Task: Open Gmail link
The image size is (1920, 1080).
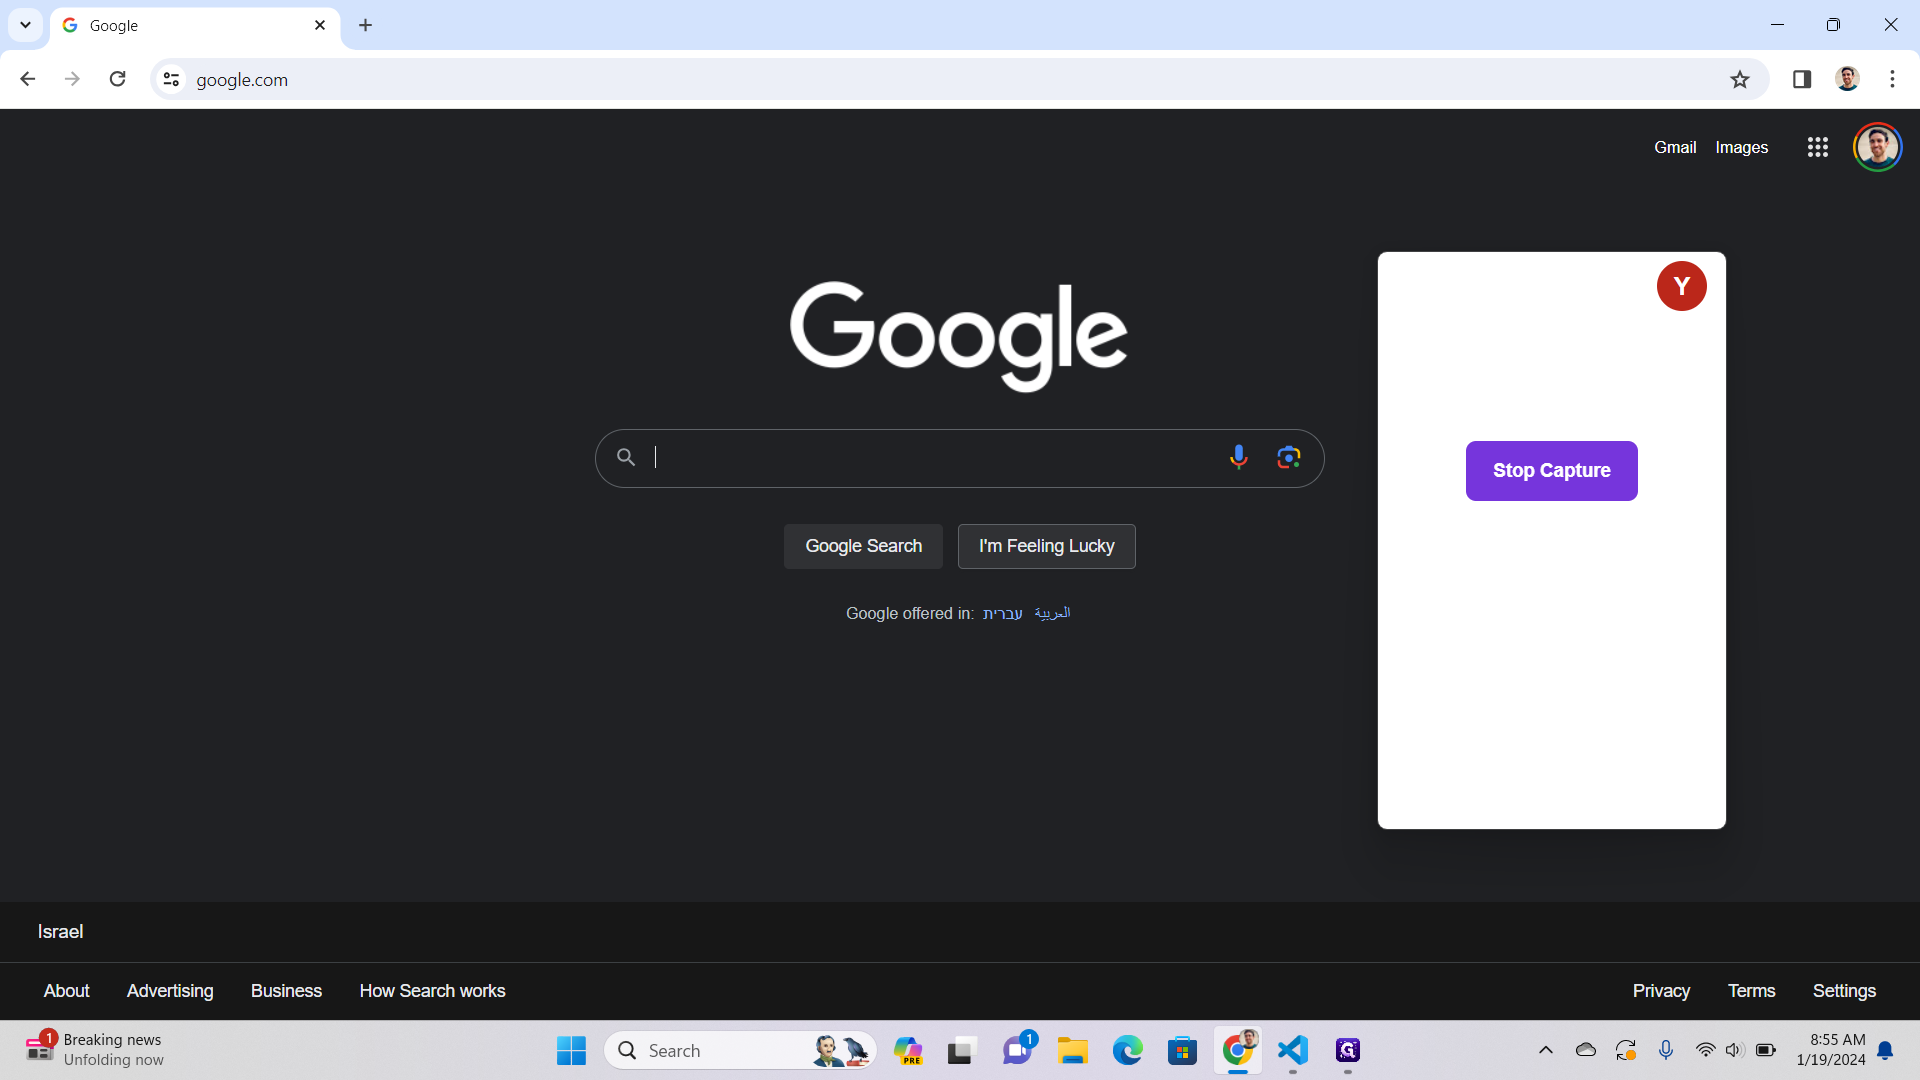Action: pyautogui.click(x=1675, y=147)
